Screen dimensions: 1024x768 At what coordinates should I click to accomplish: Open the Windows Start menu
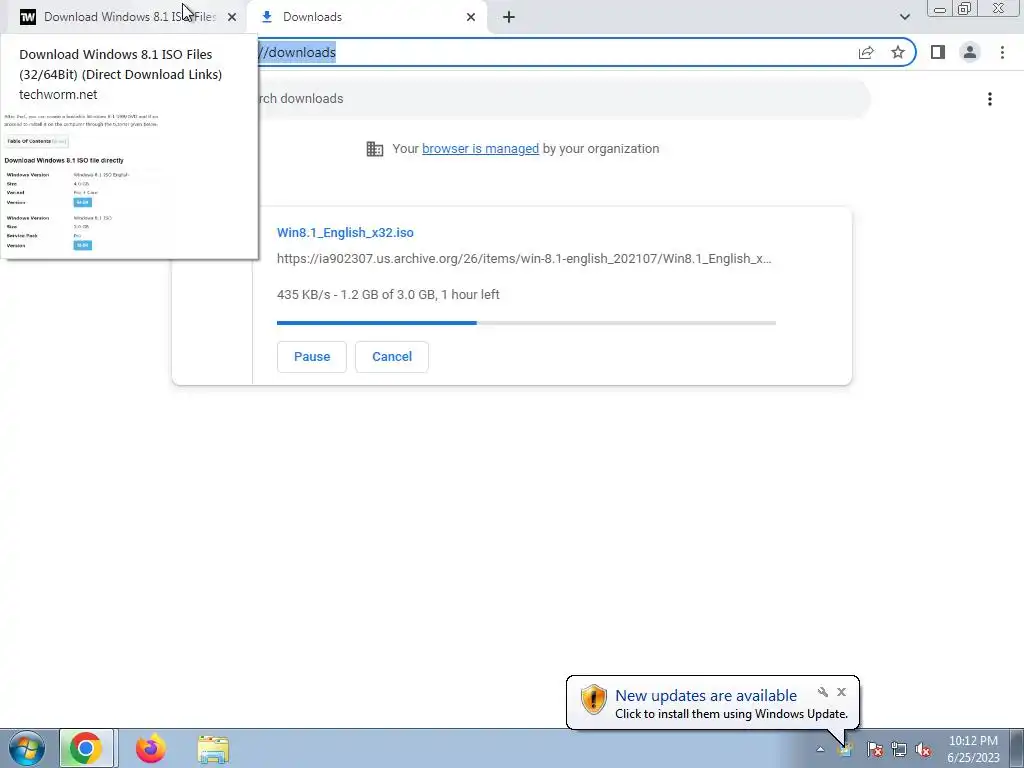(x=27, y=749)
